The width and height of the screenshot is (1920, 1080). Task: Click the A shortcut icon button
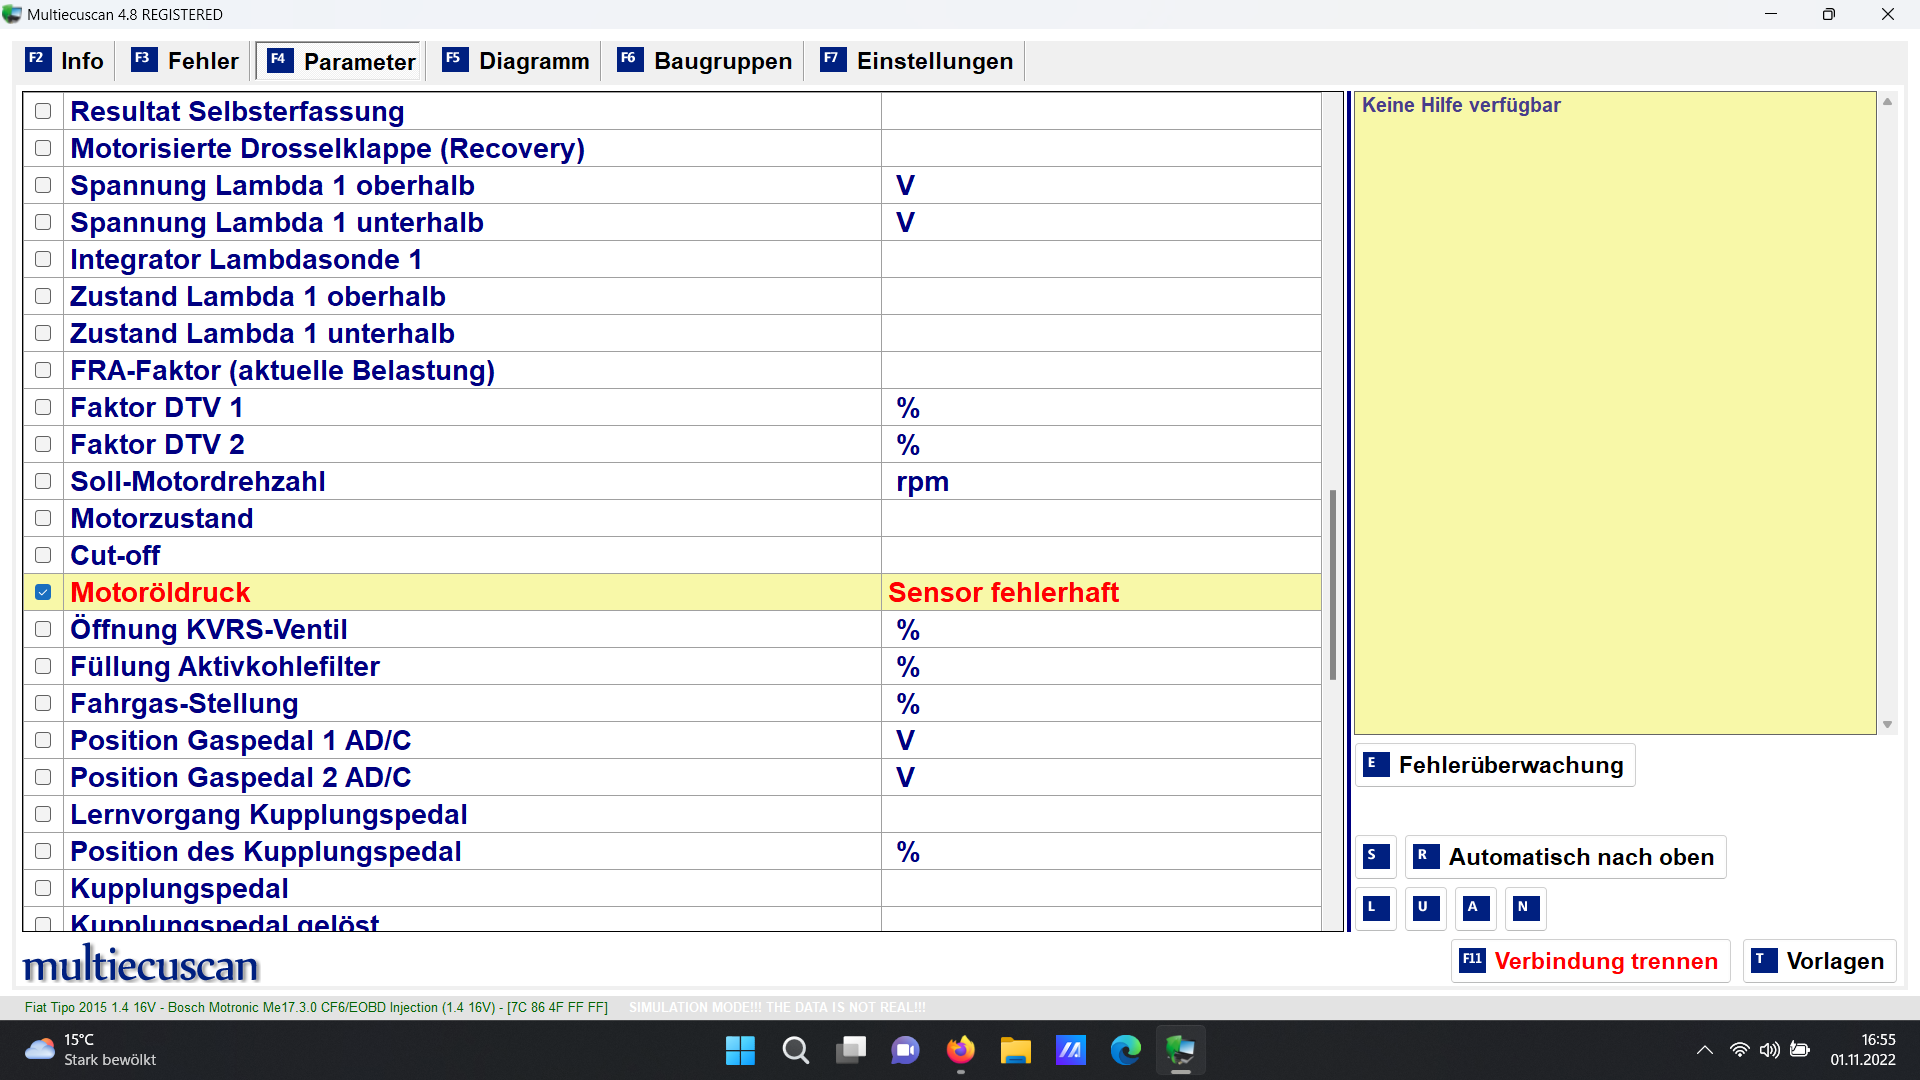point(1476,909)
